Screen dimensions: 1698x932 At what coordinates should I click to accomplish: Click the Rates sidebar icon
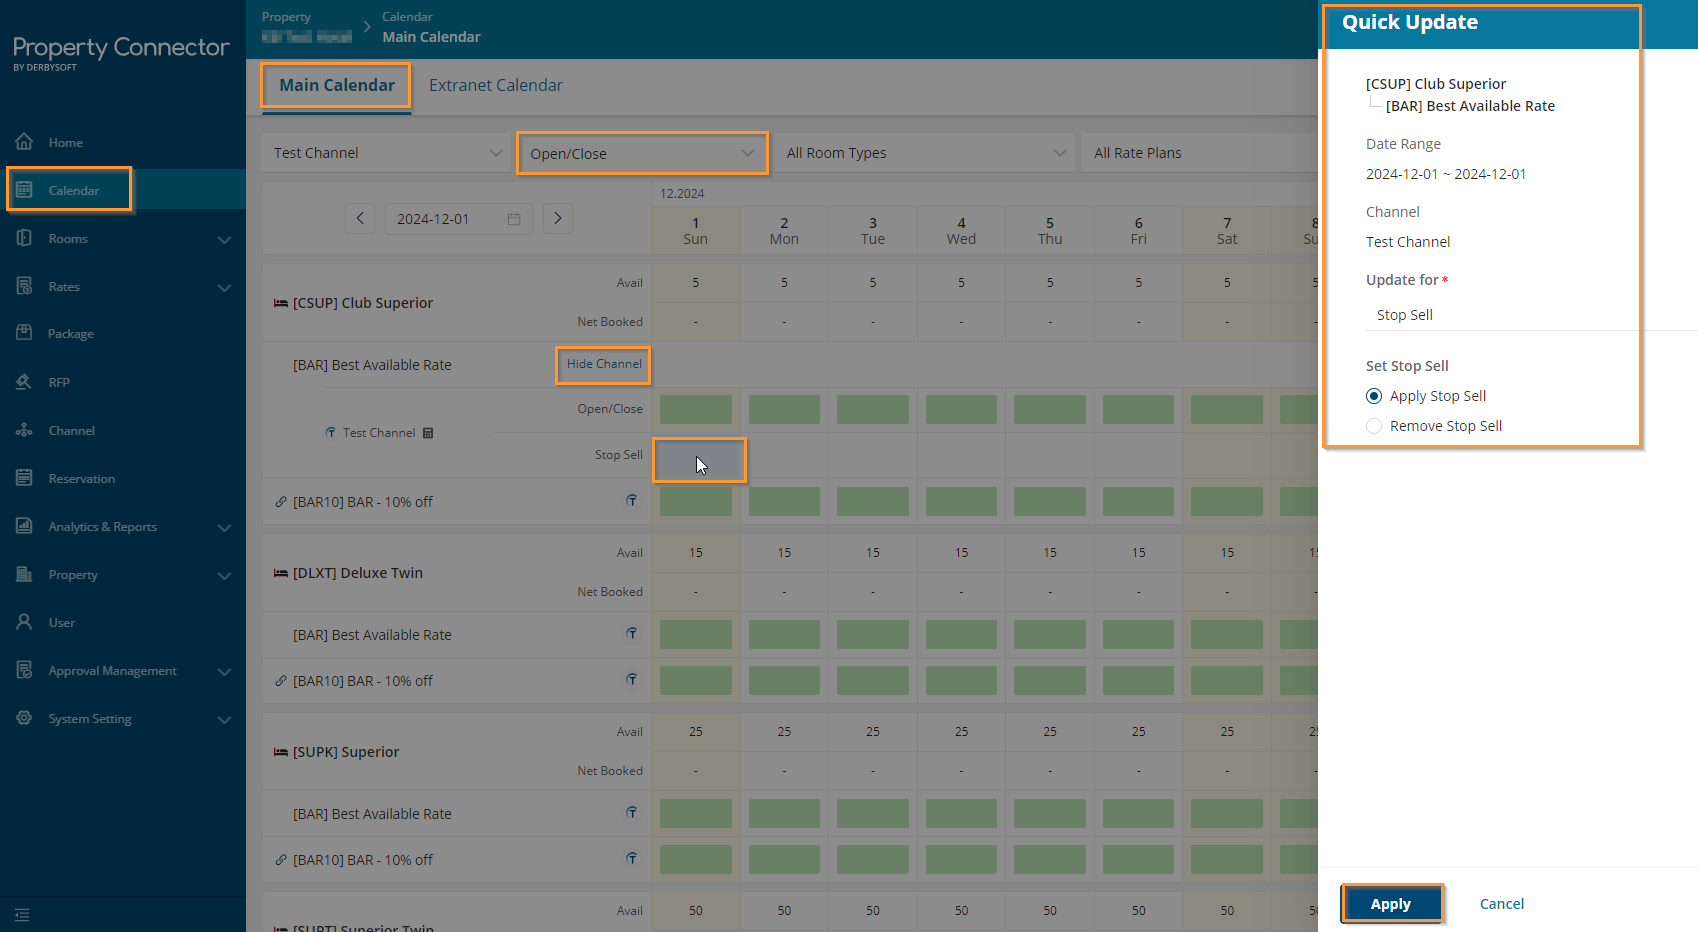(x=24, y=286)
